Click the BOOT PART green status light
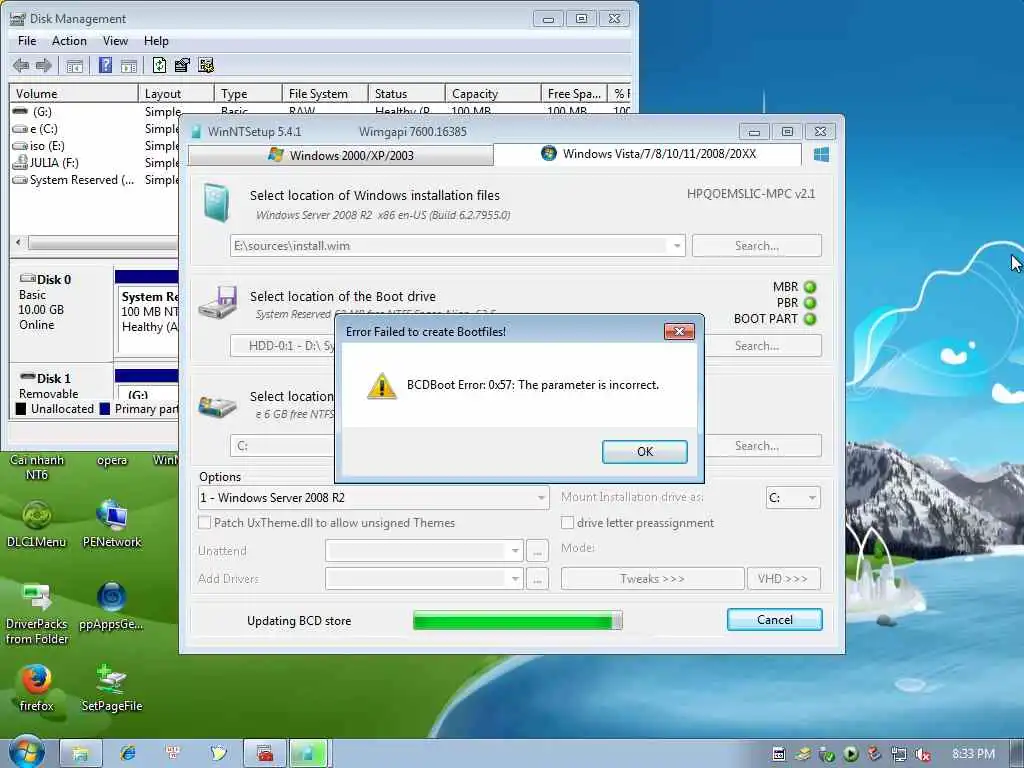Image resolution: width=1024 pixels, height=768 pixels. 810,319
